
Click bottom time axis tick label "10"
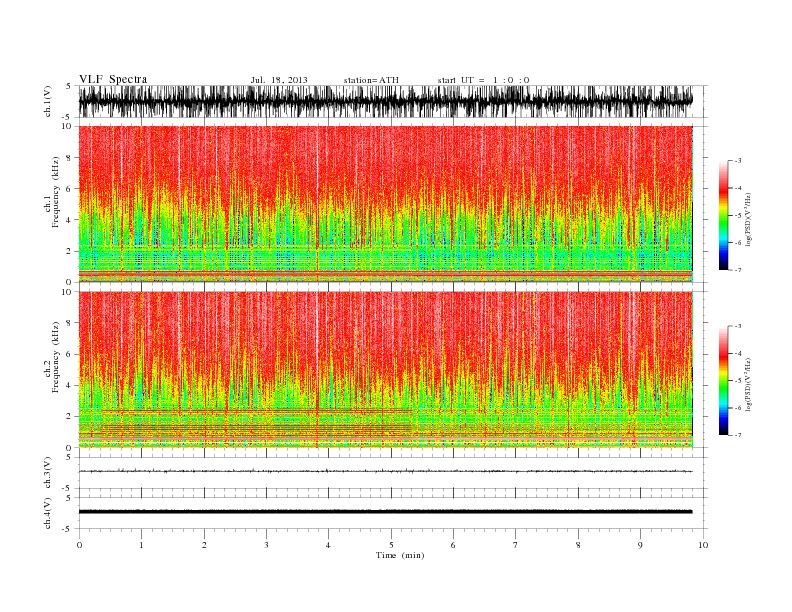tap(703, 545)
